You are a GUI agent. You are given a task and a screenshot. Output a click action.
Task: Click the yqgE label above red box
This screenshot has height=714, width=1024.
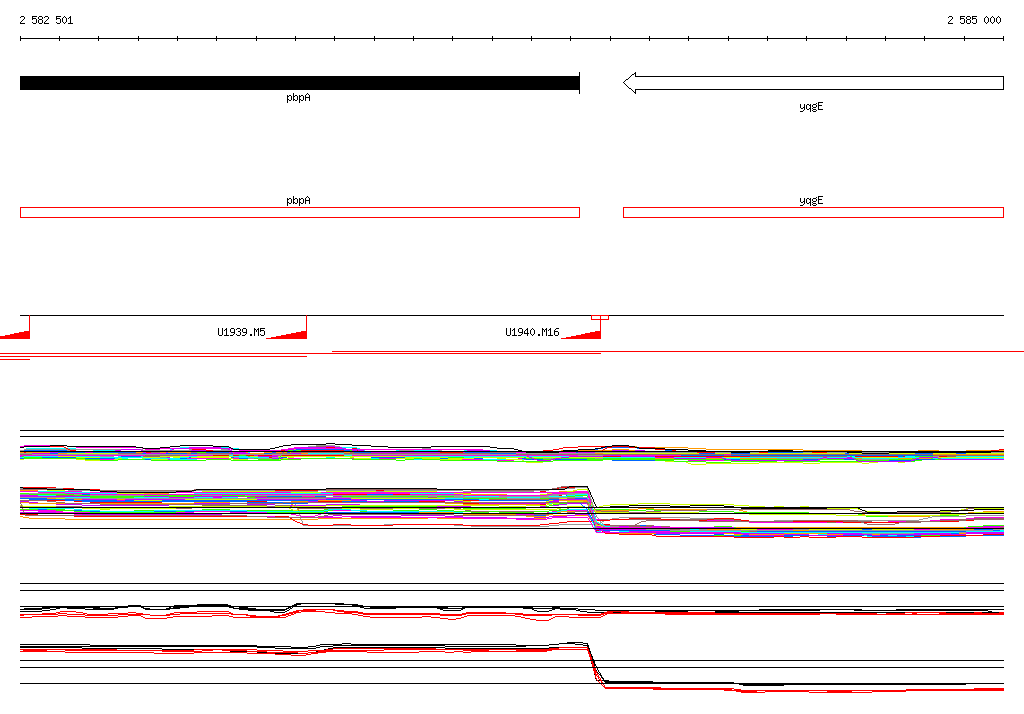(x=811, y=201)
